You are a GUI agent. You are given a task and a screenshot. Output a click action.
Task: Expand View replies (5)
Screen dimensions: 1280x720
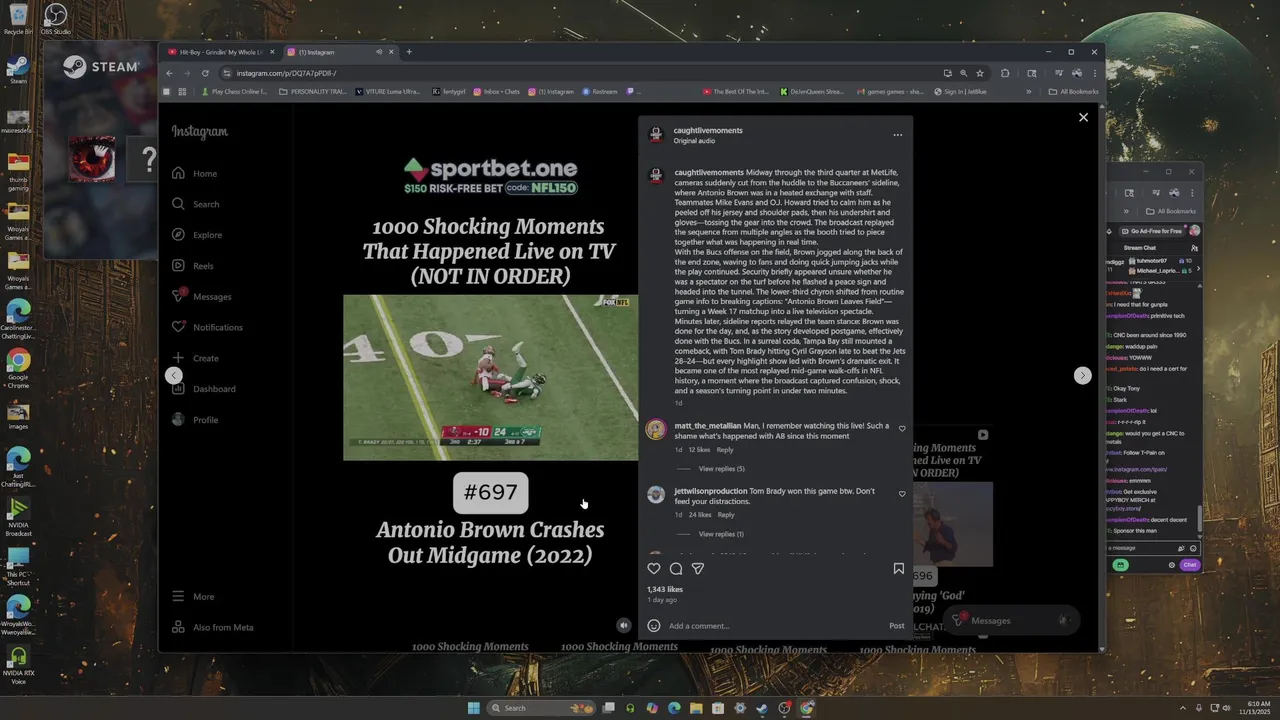(x=721, y=469)
